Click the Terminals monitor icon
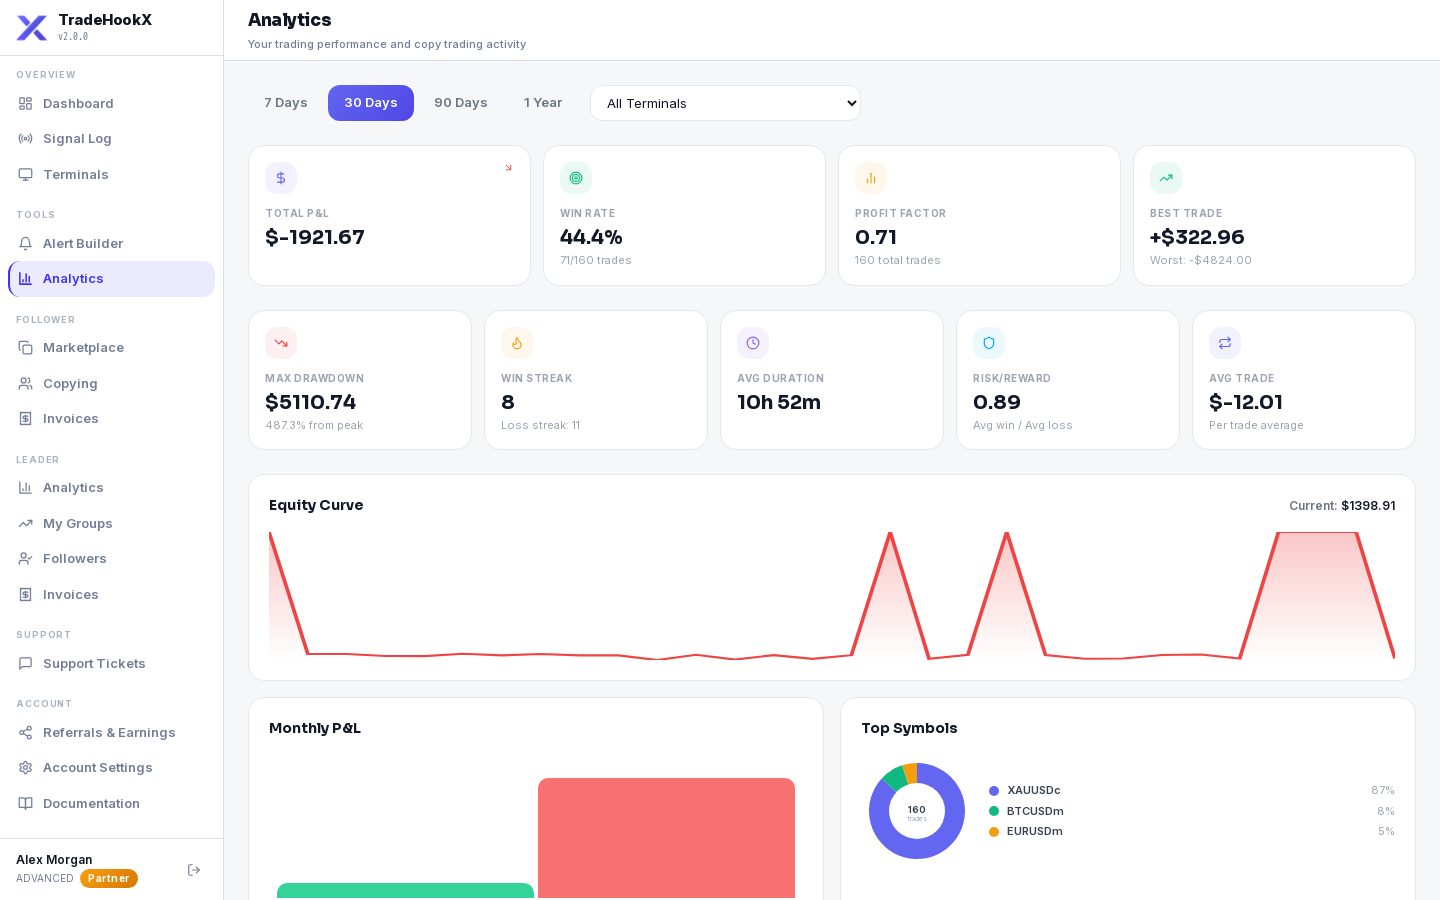The width and height of the screenshot is (1440, 900). (x=26, y=175)
